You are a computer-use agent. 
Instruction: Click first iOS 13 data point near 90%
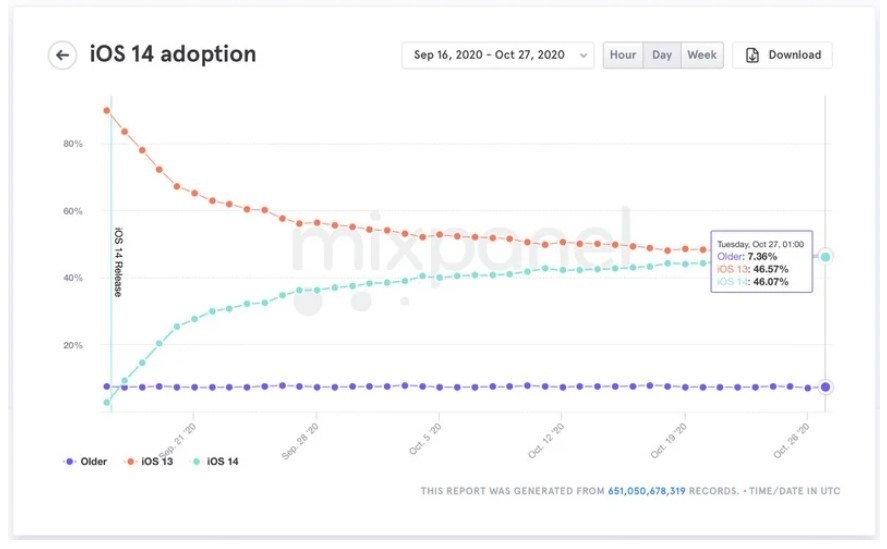pos(107,110)
